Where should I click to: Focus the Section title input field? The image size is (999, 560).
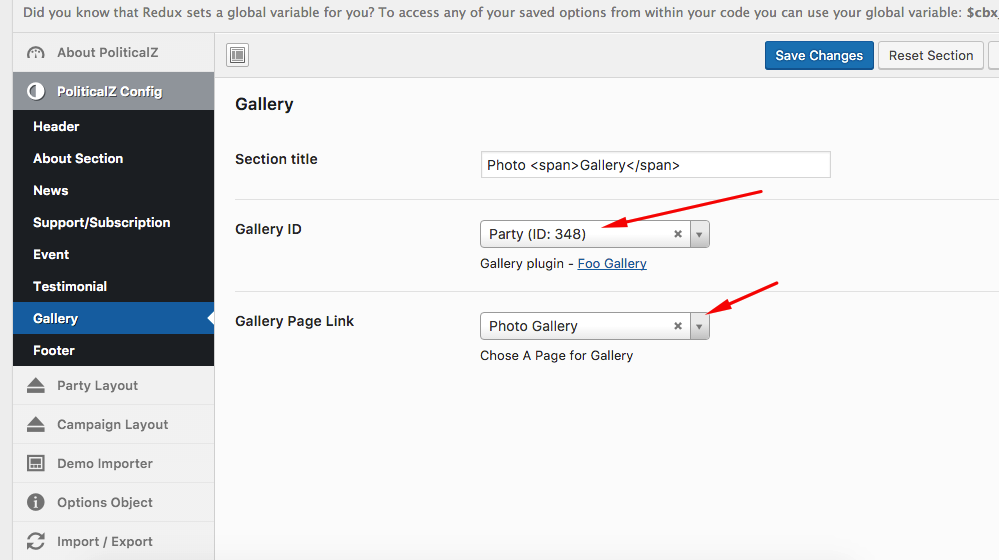click(x=656, y=165)
